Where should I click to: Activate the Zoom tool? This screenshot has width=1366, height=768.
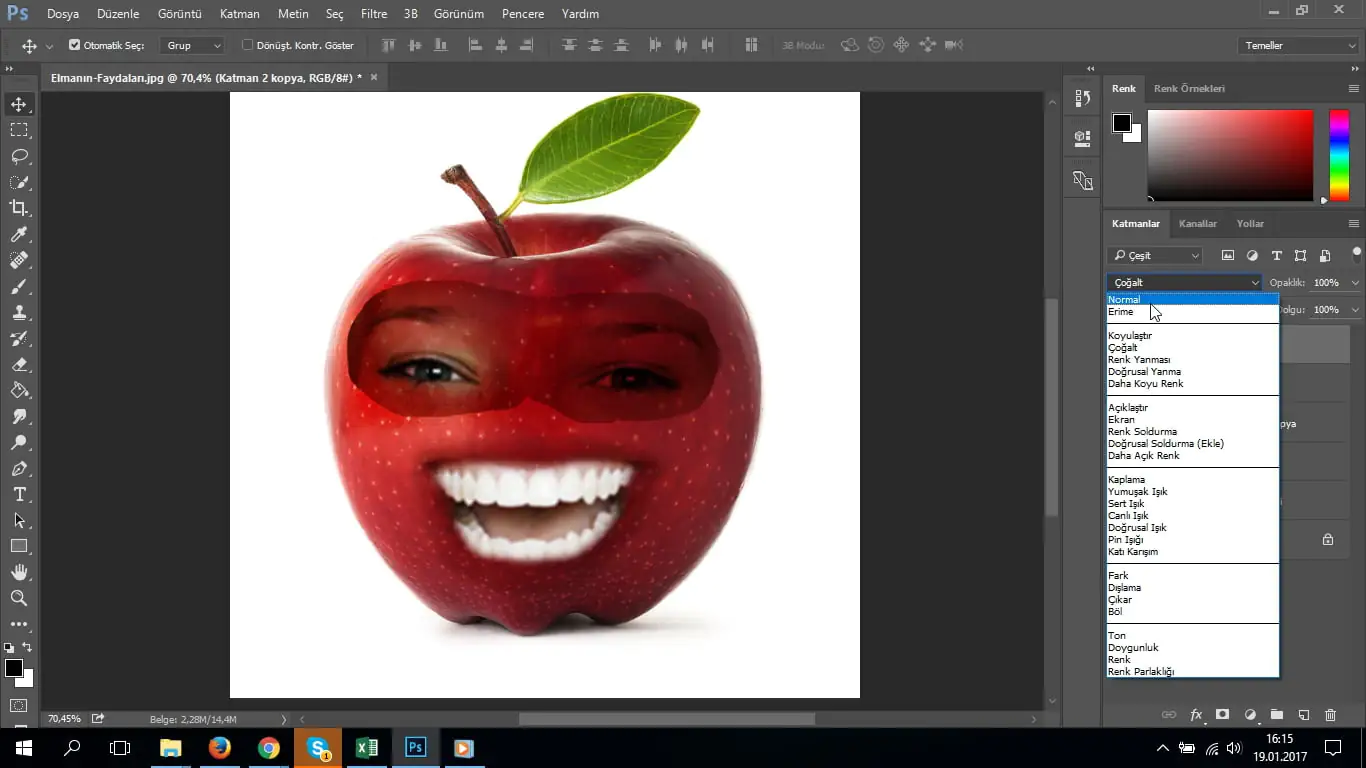coord(19,598)
